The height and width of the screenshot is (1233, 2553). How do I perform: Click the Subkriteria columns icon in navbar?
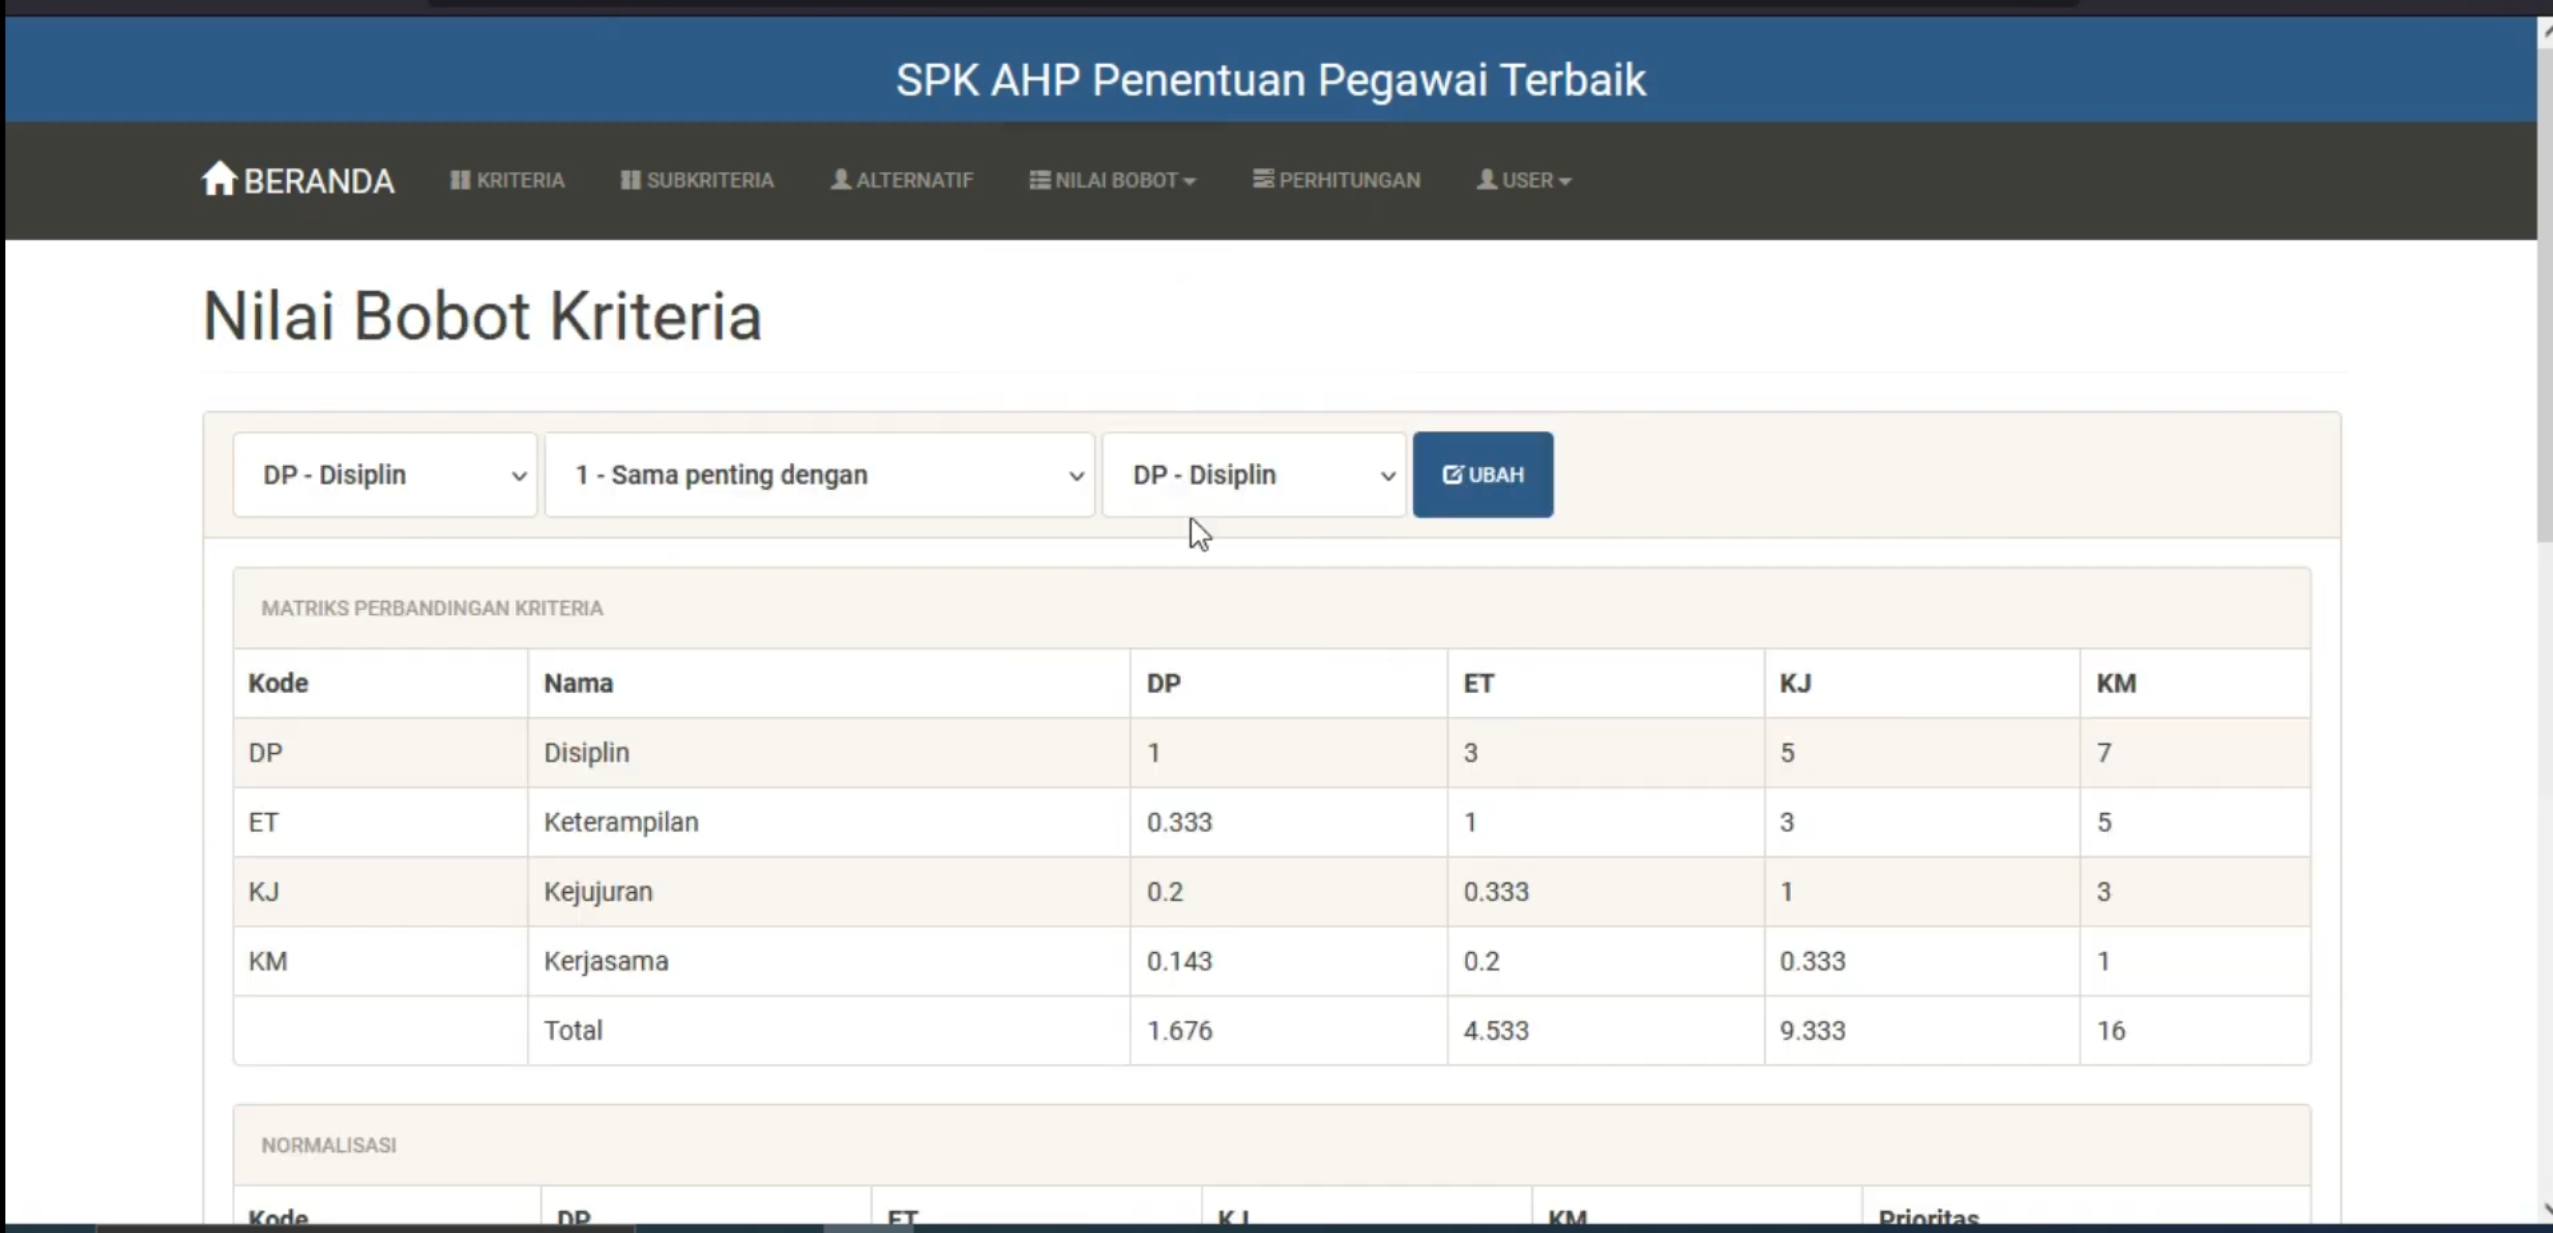pyautogui.click(x=630, y=180)
